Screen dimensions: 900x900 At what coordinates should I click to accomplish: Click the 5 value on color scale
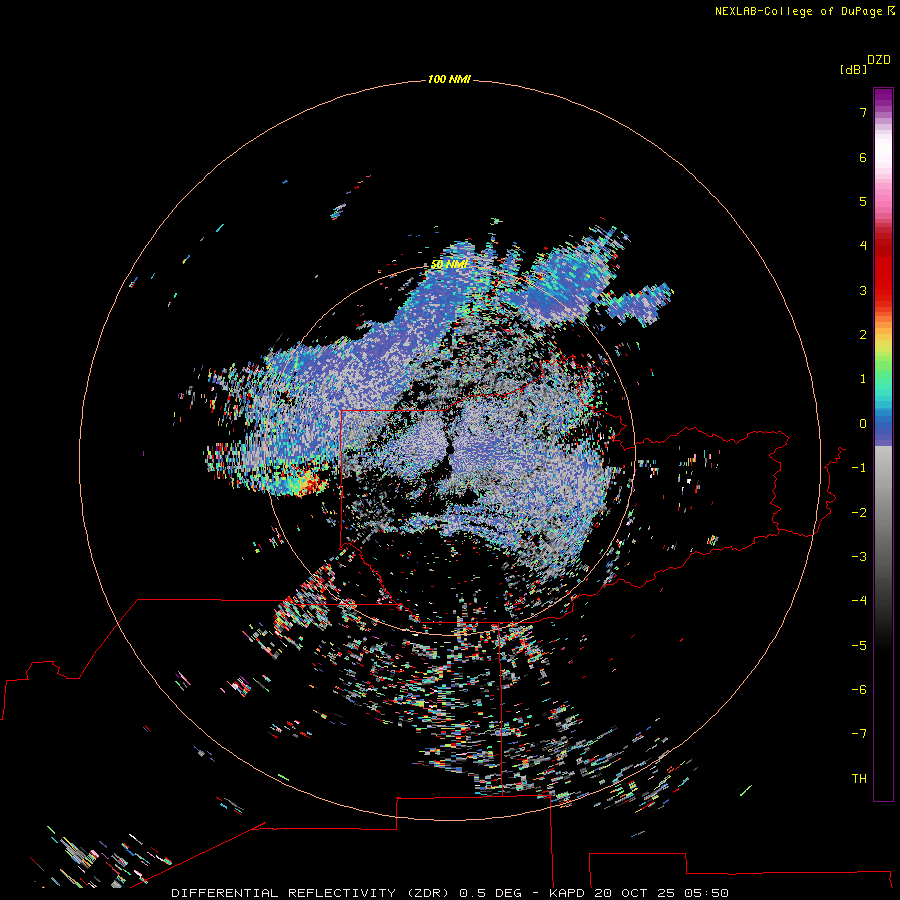[863, 201]
